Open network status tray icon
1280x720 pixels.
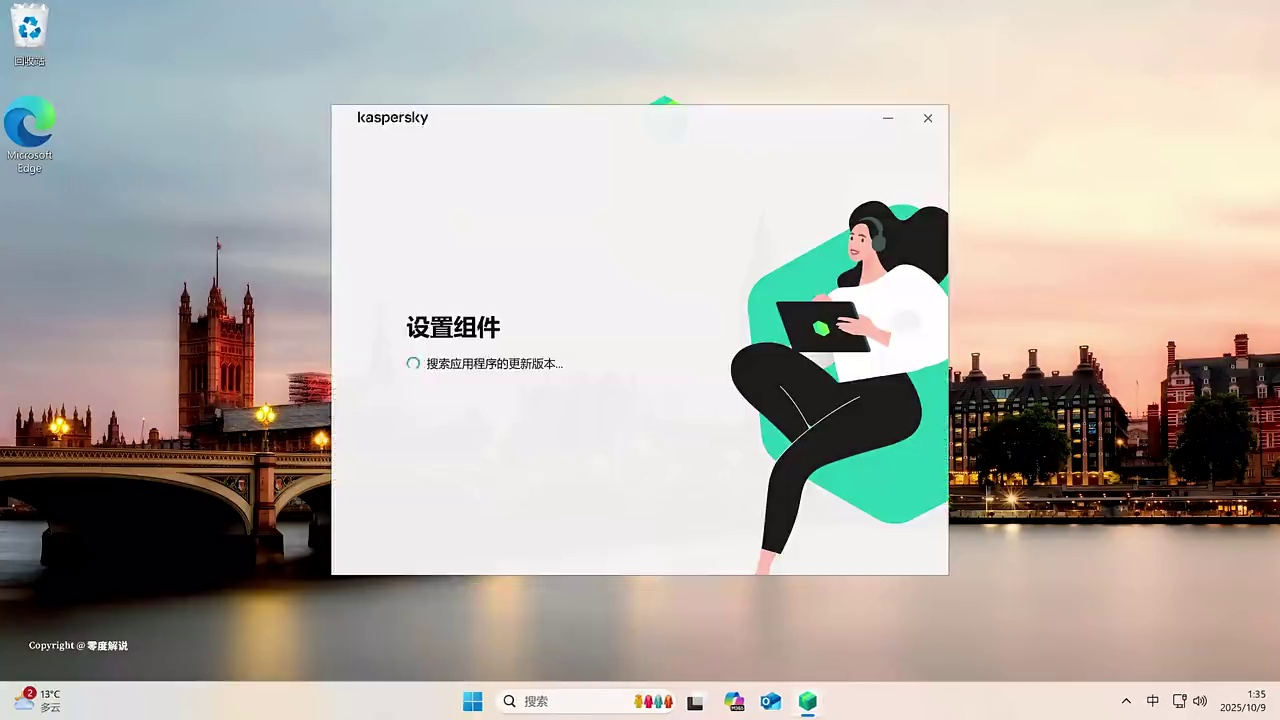1179,702
